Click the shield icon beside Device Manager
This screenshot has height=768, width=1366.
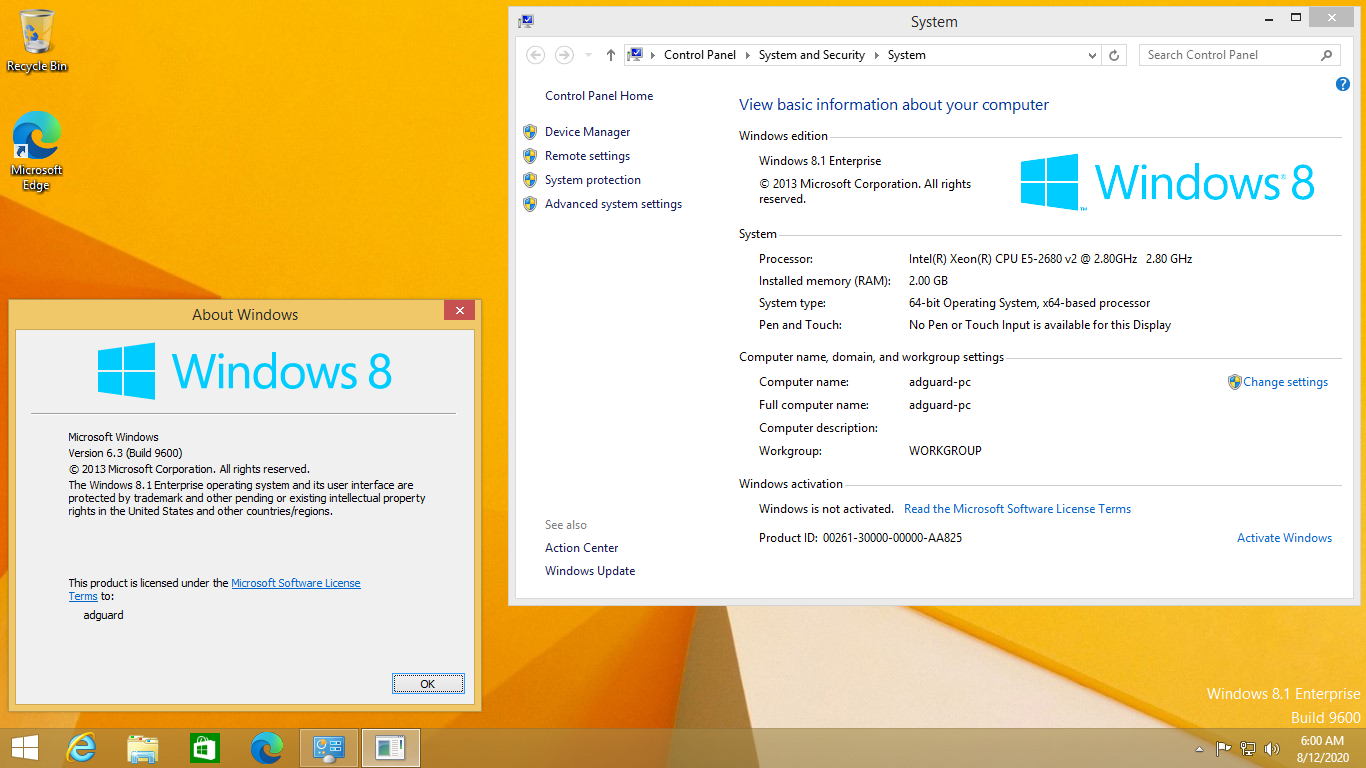530,132
